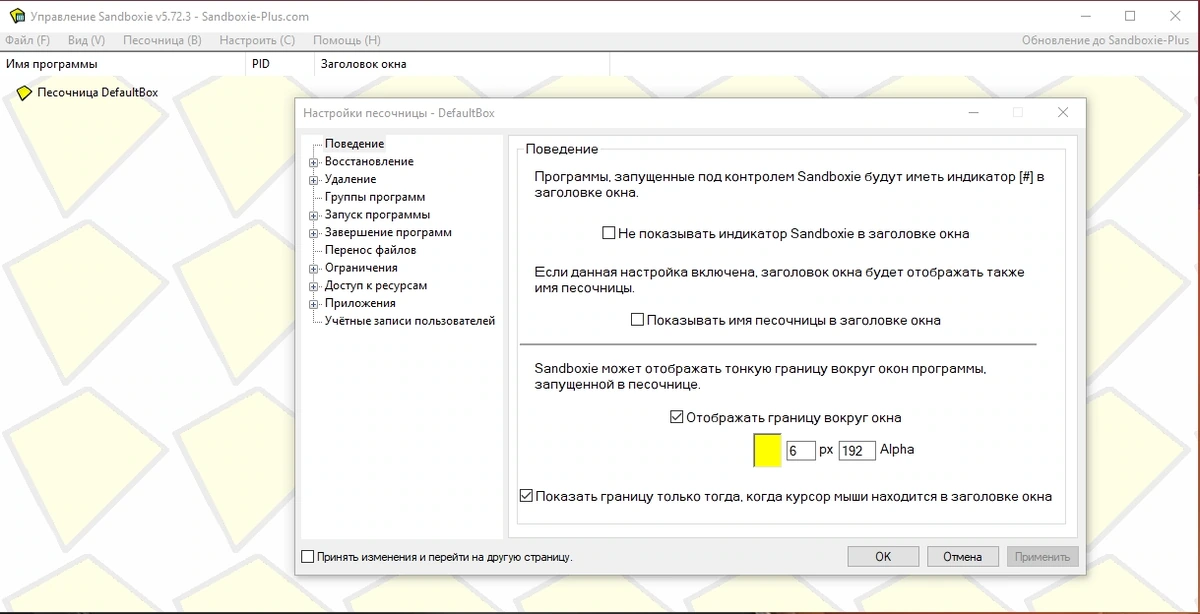Expand the Удаление tree node

pyautogui.click(x=314, y=180)
